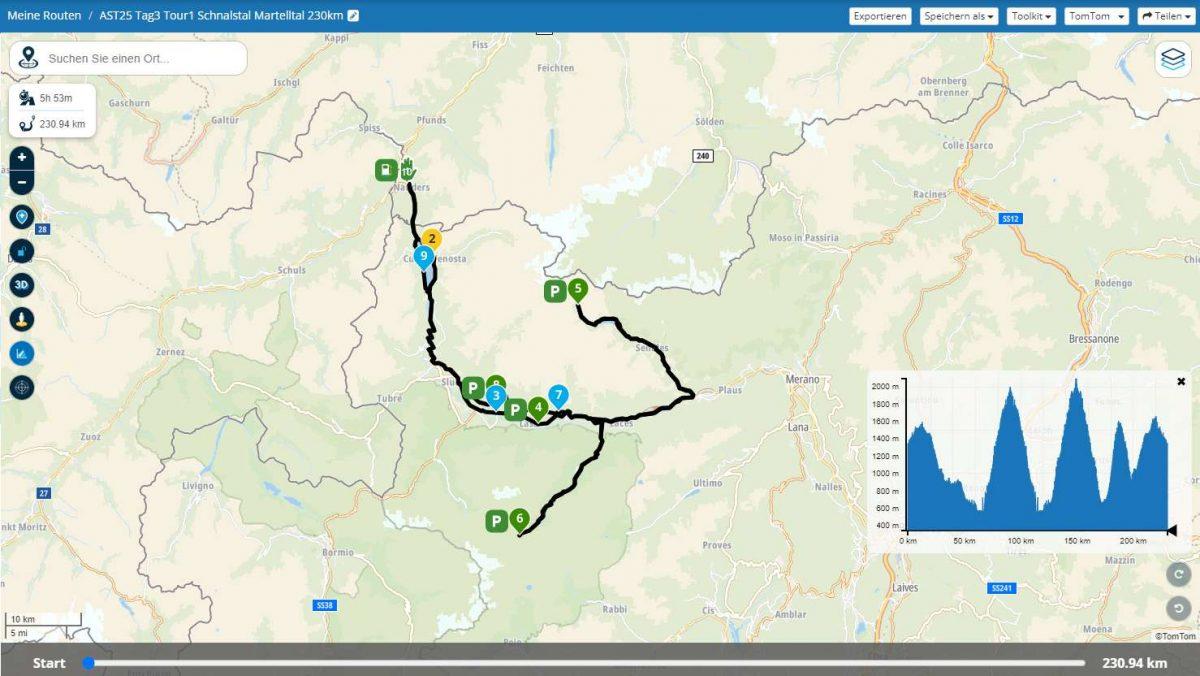
Task: Zoom in with the plus button
Action: click(x=22, y=157)
